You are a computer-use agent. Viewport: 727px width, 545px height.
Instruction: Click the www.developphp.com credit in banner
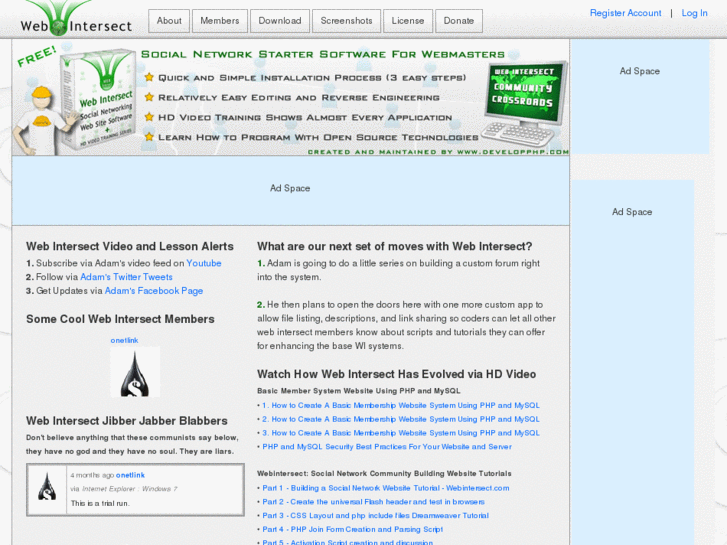[513, 152]
